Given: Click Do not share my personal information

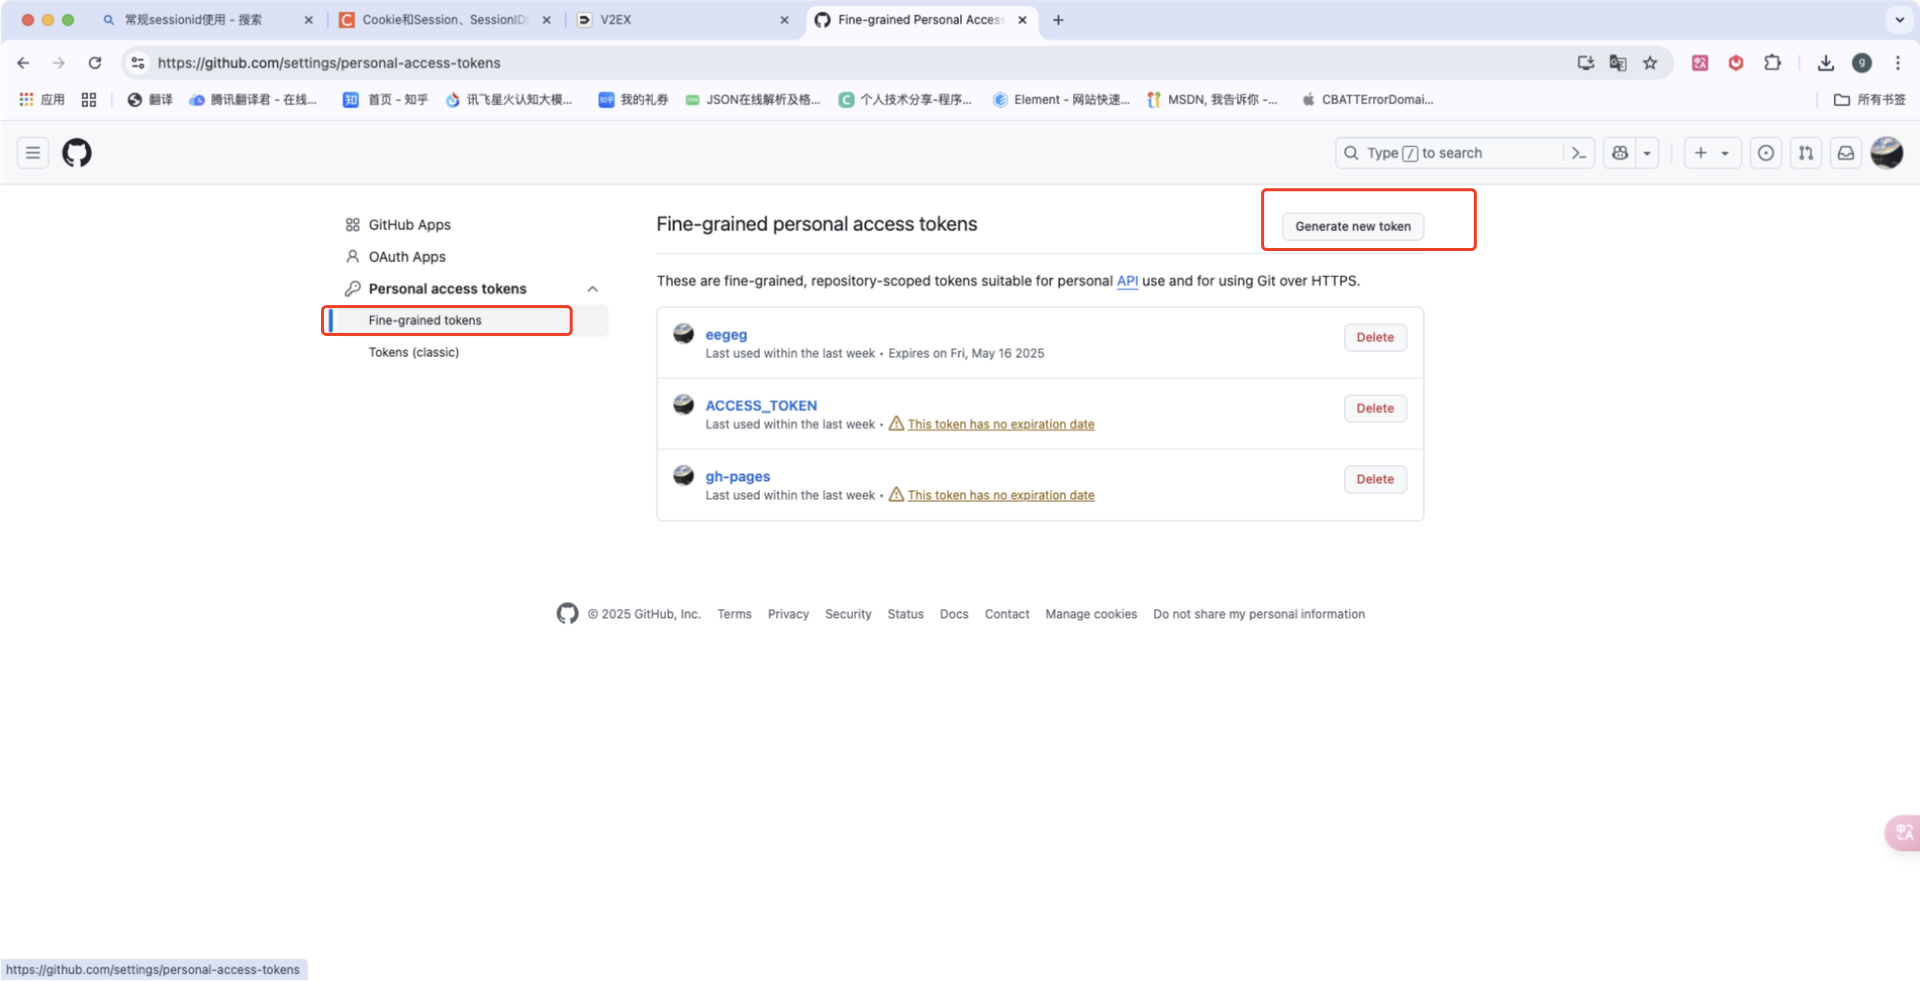Looking at the screenshot, I should [1259, 614].
